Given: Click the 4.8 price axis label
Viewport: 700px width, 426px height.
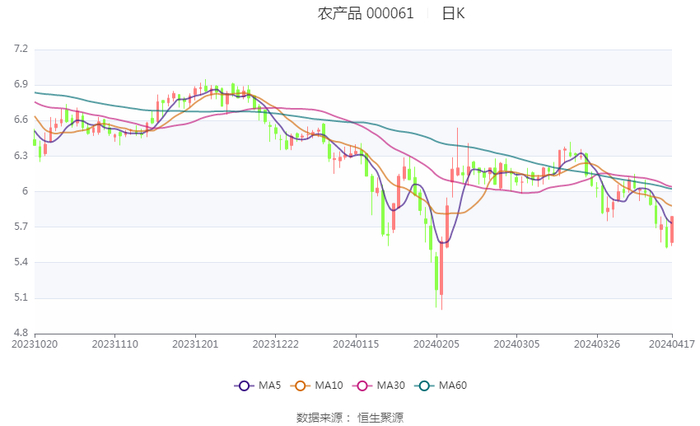Looking at the screenshot, I should click(20, 333).
